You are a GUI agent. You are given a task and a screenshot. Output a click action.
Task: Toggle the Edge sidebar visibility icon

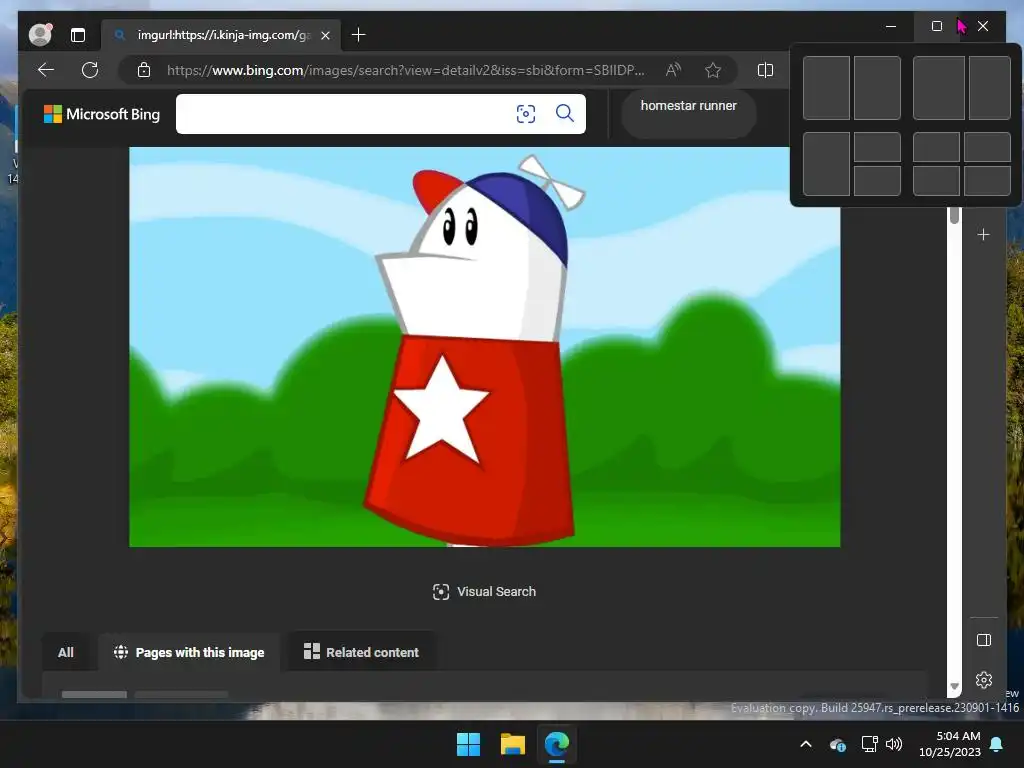(984, 640)
